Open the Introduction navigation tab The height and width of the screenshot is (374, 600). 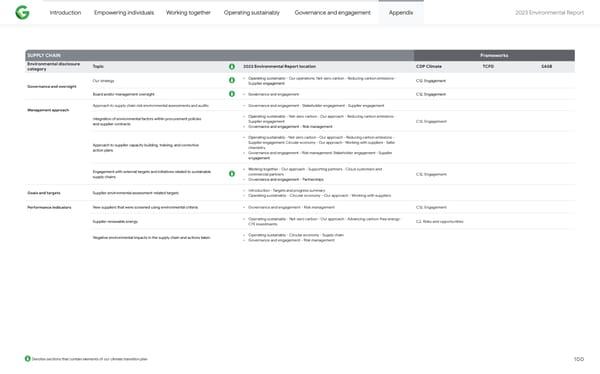click(65, 13)
